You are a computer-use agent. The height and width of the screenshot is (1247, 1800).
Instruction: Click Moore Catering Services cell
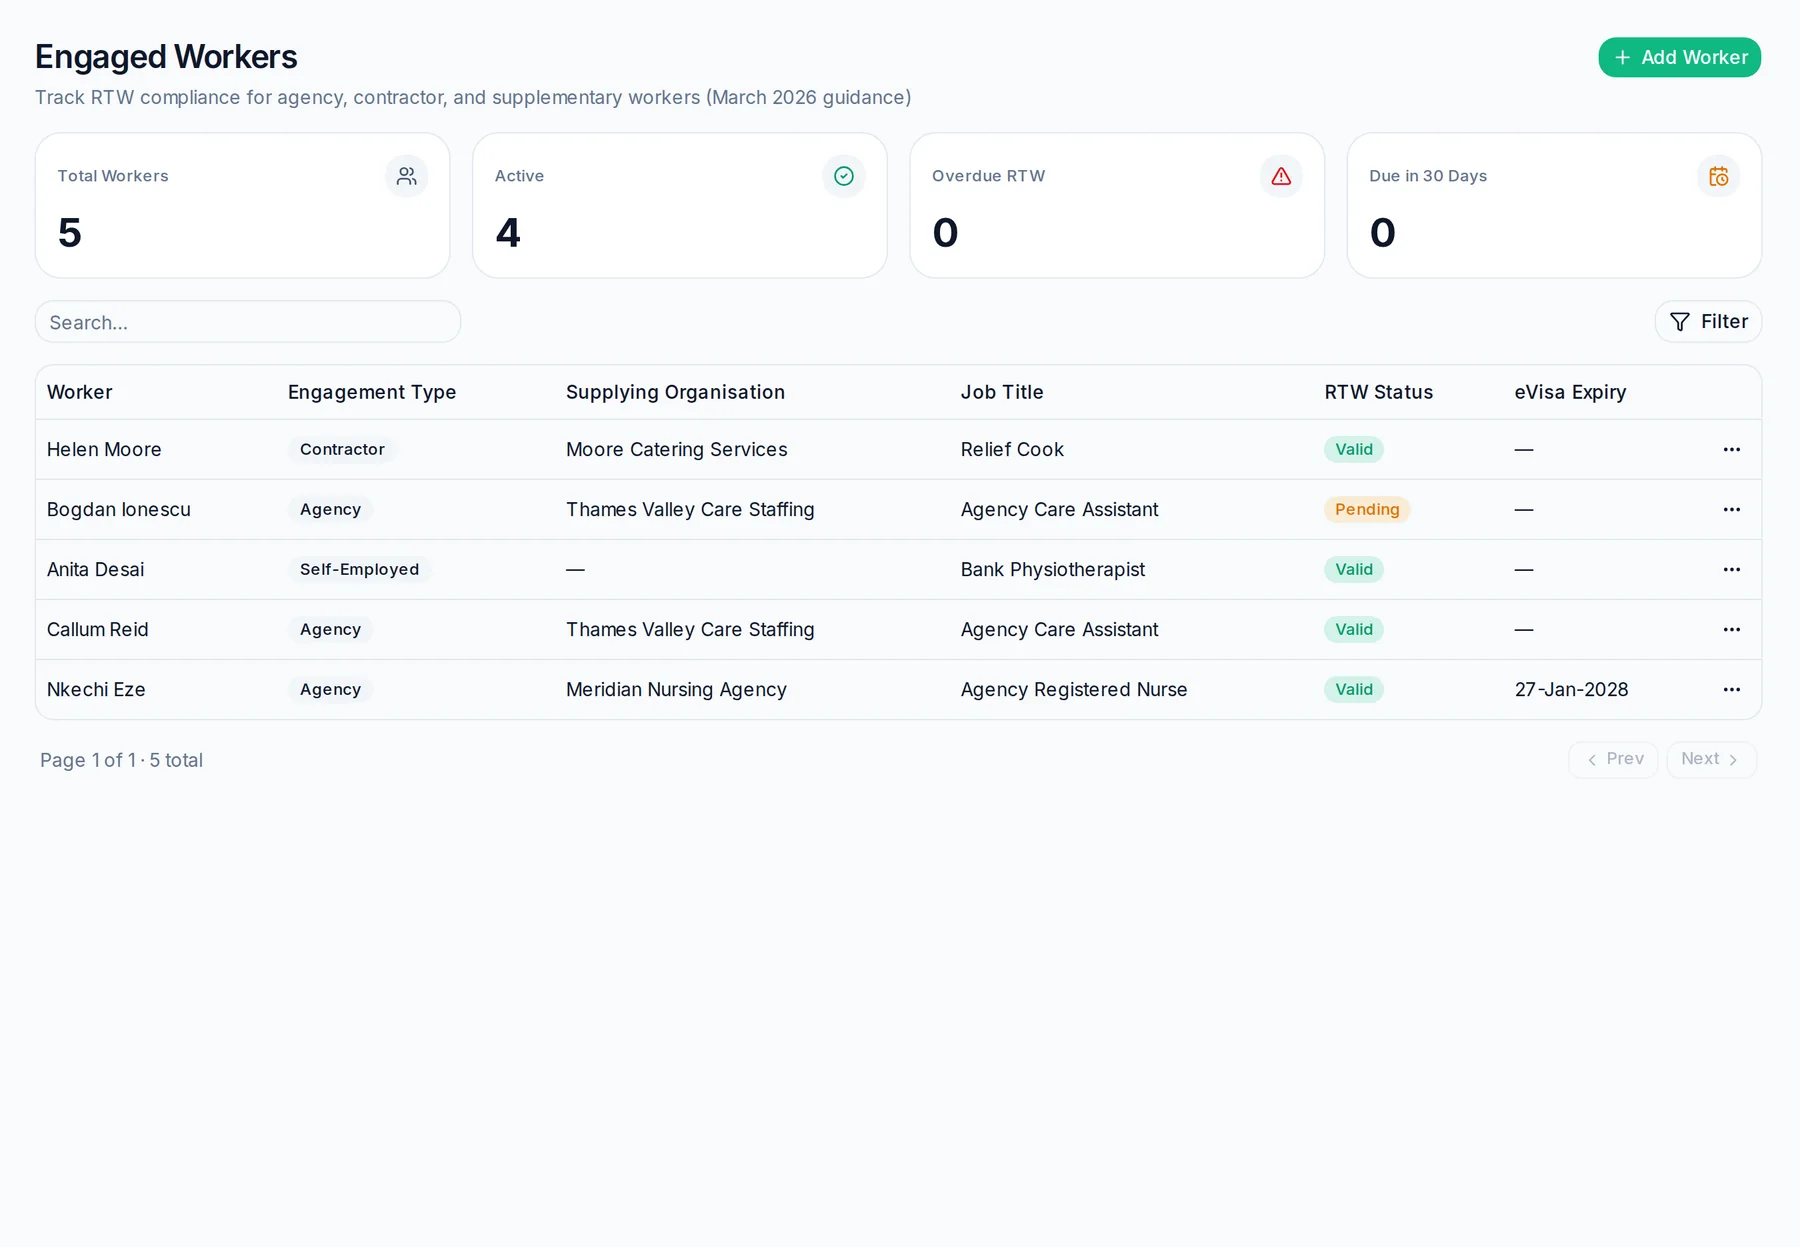pos(677,449)
